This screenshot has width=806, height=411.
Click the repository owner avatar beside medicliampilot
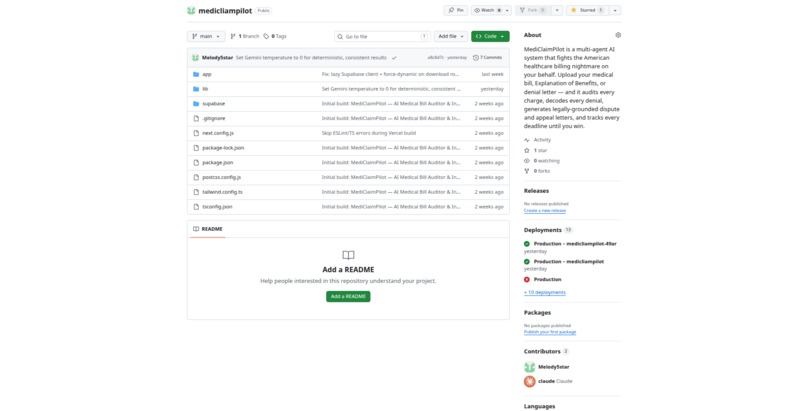[191, 10]
